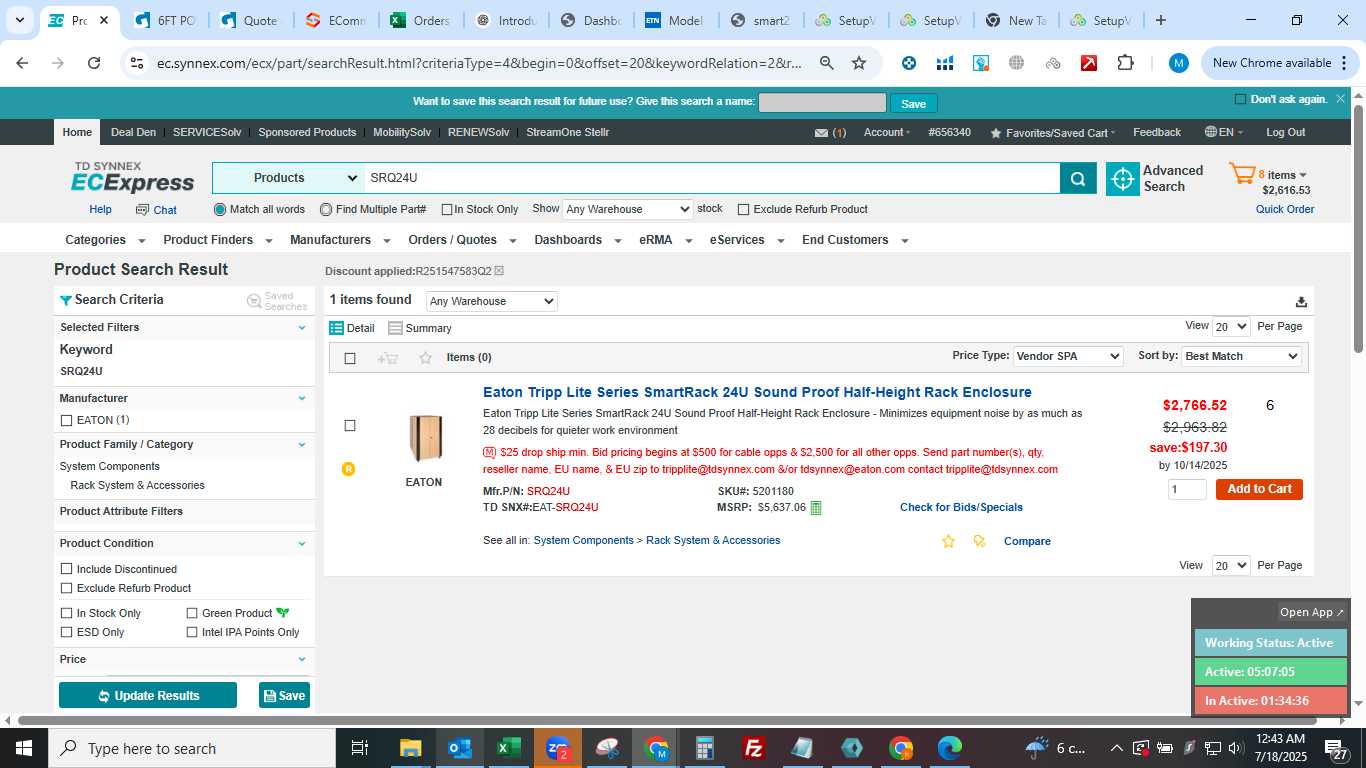Open Check for Bids/Specials link
This screenshot has width=1366, height=768.
point(961,508)
